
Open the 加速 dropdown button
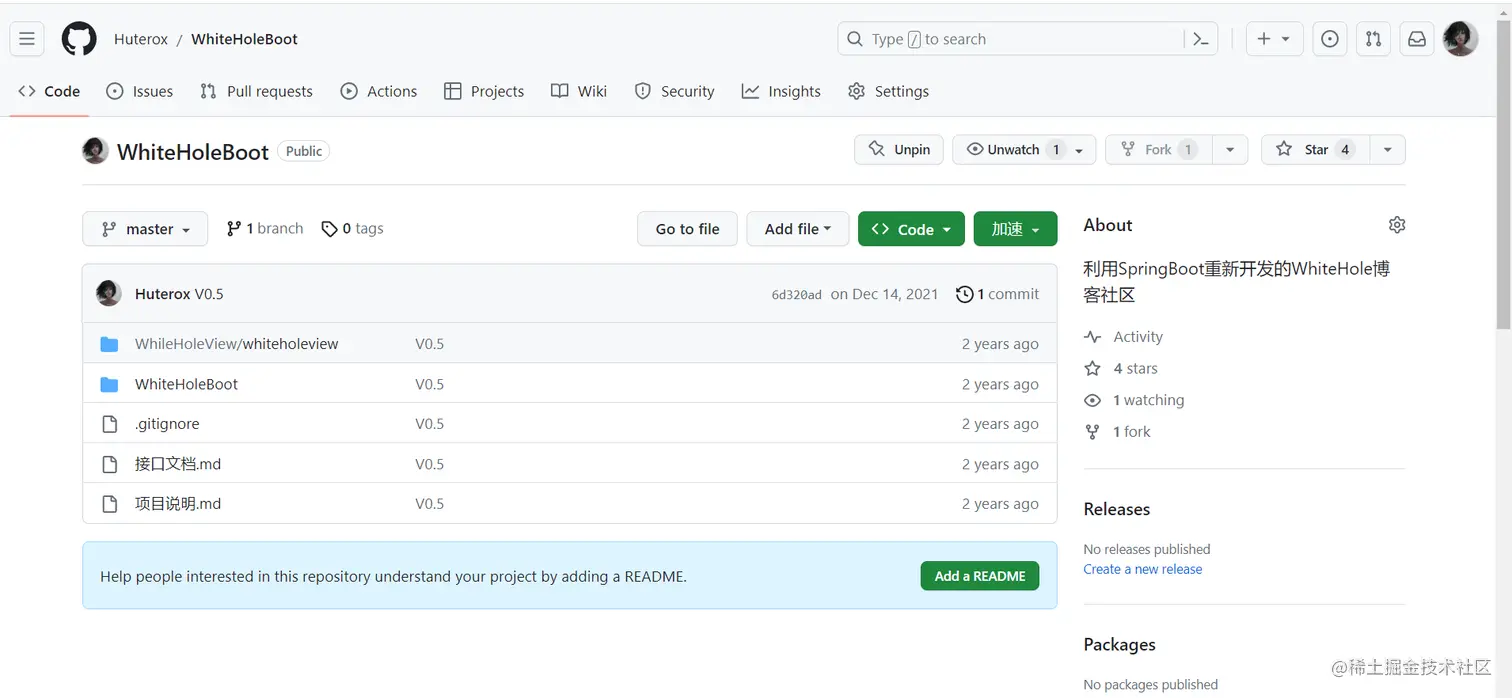(x=1015, y=229)
